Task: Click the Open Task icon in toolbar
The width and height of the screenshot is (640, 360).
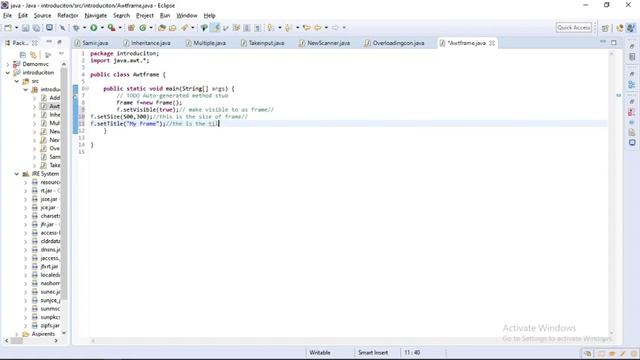Action: [x=173, y=28]
